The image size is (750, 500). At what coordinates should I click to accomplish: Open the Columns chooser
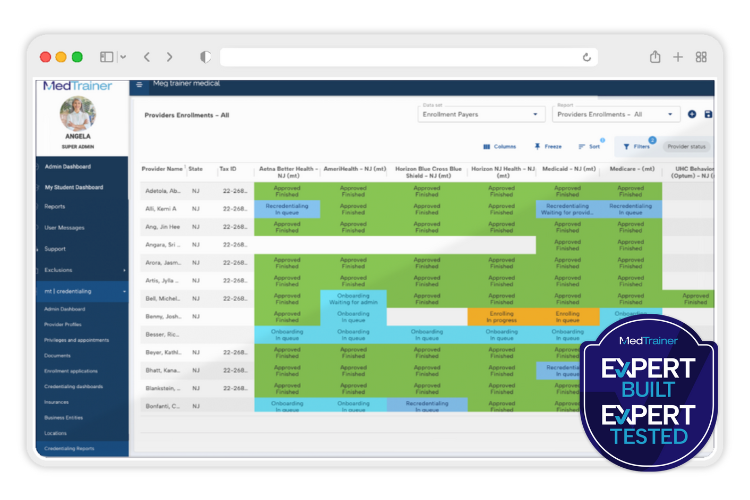[499, 146]
